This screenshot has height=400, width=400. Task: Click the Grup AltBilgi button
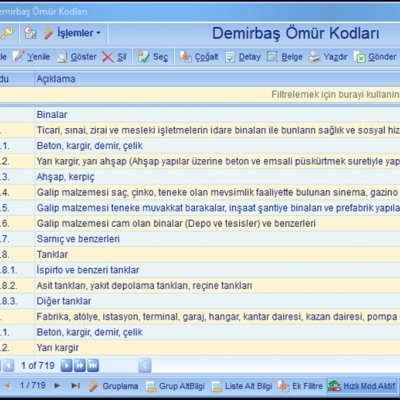[x=175, y=386]
